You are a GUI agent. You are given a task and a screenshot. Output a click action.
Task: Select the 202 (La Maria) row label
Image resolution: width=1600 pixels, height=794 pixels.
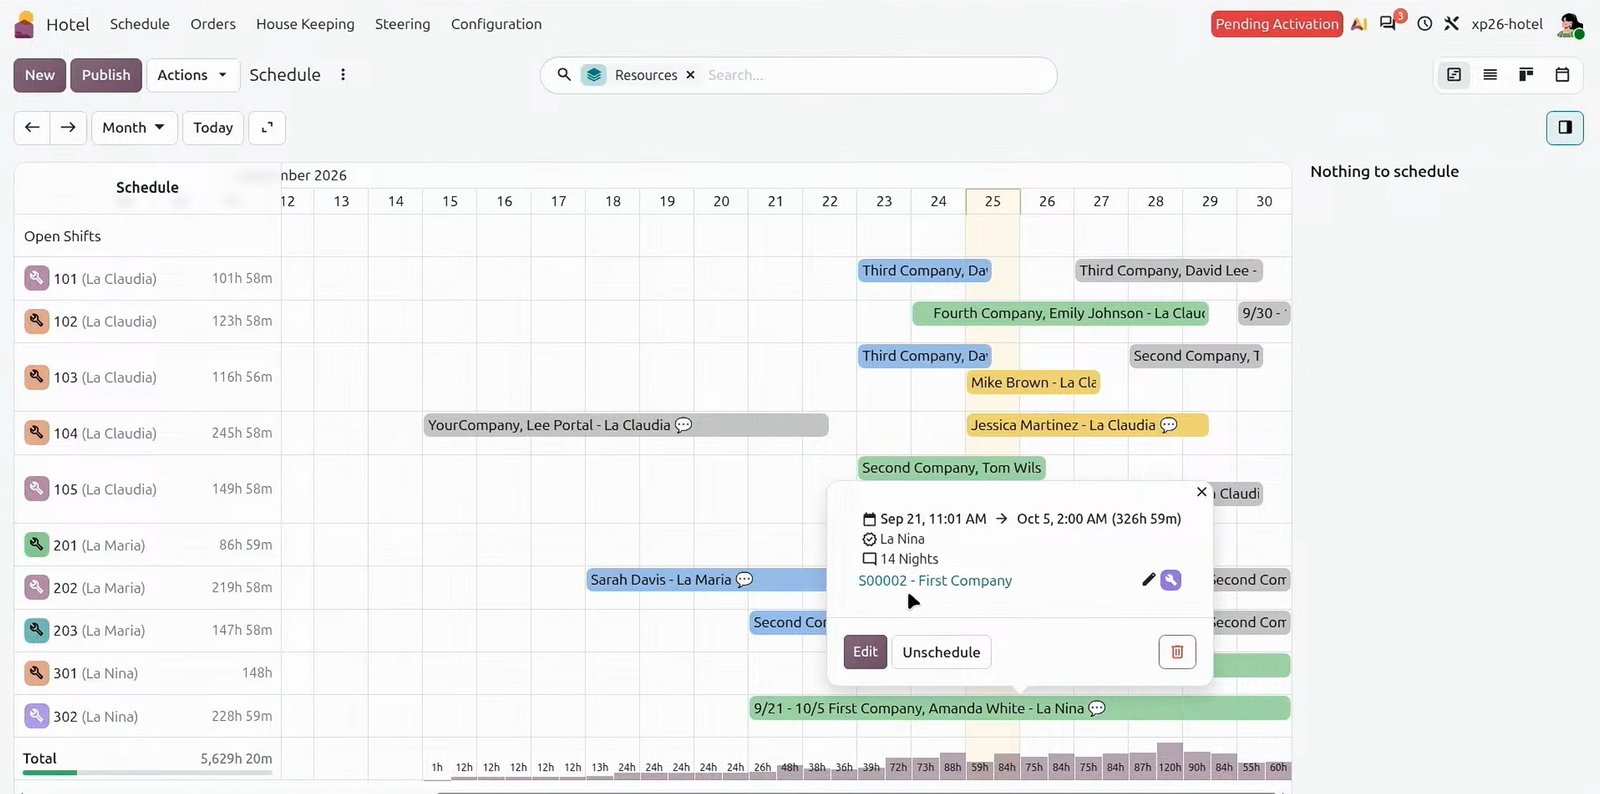99,588
